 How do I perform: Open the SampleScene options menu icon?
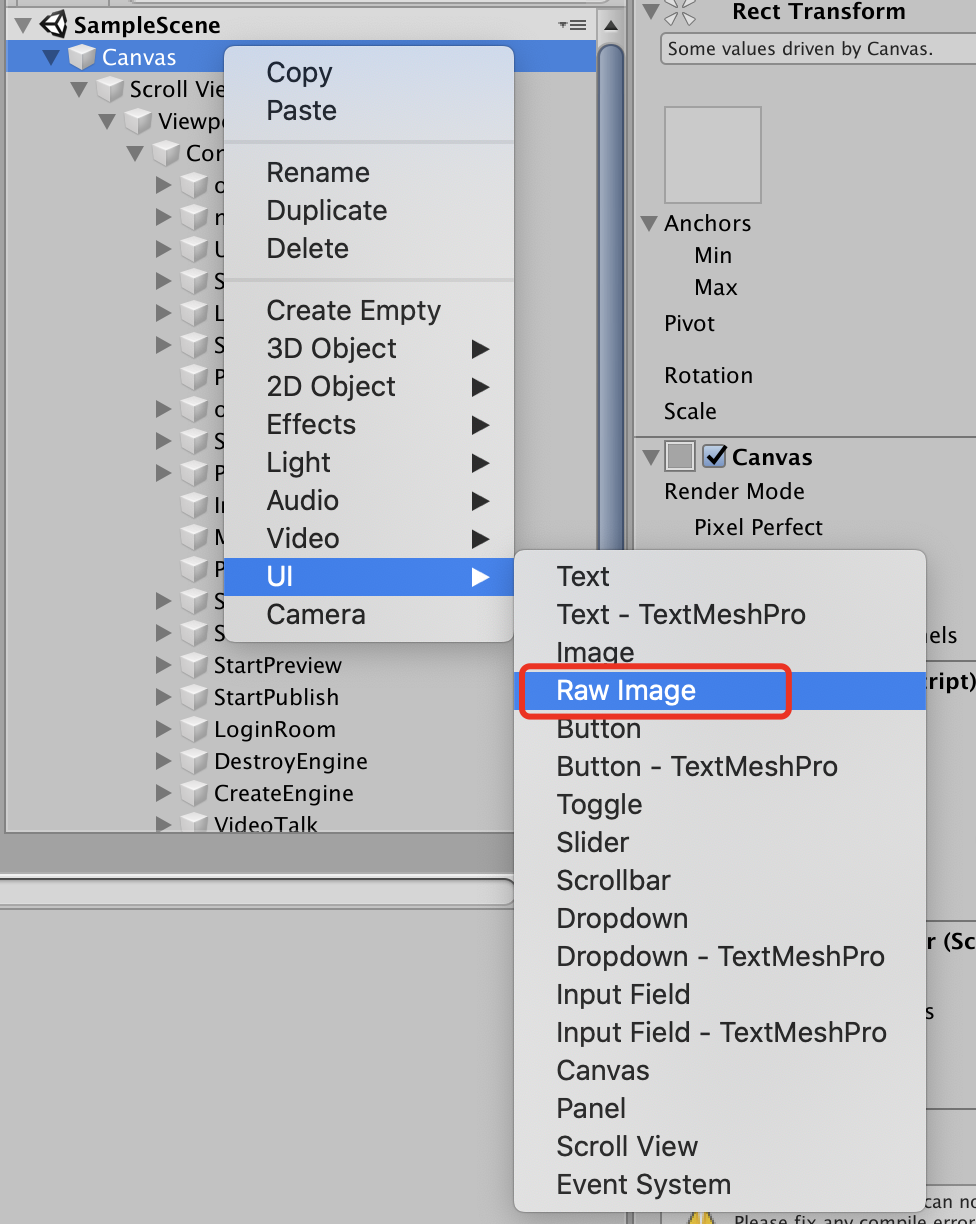click(574, 25)
